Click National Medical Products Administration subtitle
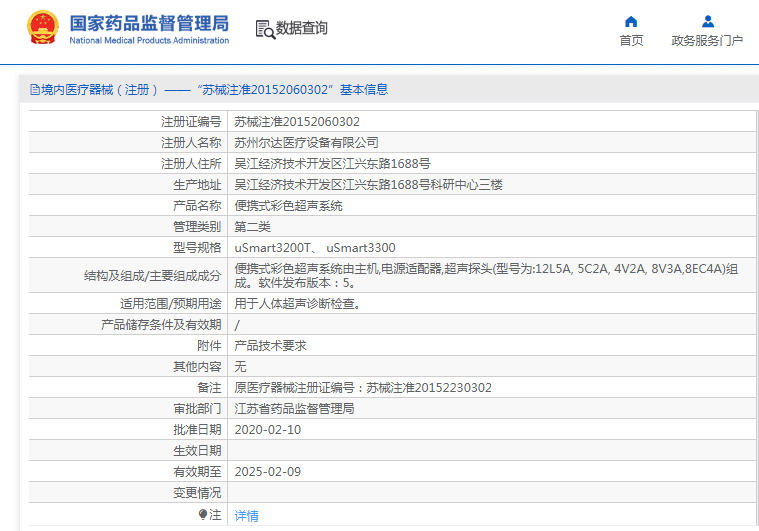This screenshot has height=531, width=759. [149, 40]
